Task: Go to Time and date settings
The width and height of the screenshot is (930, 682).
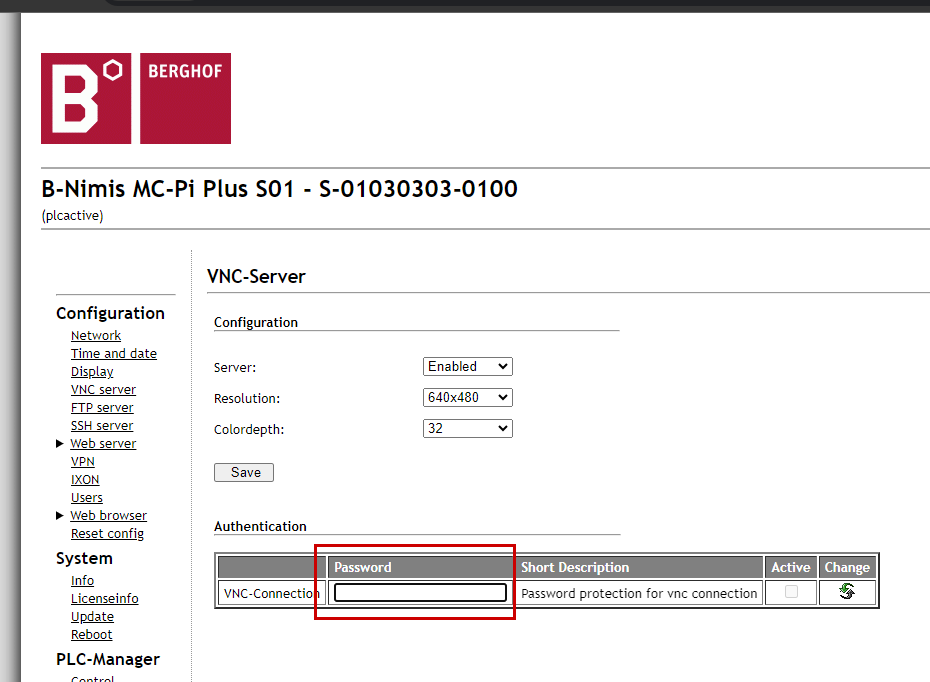Action: pos(114,353)
